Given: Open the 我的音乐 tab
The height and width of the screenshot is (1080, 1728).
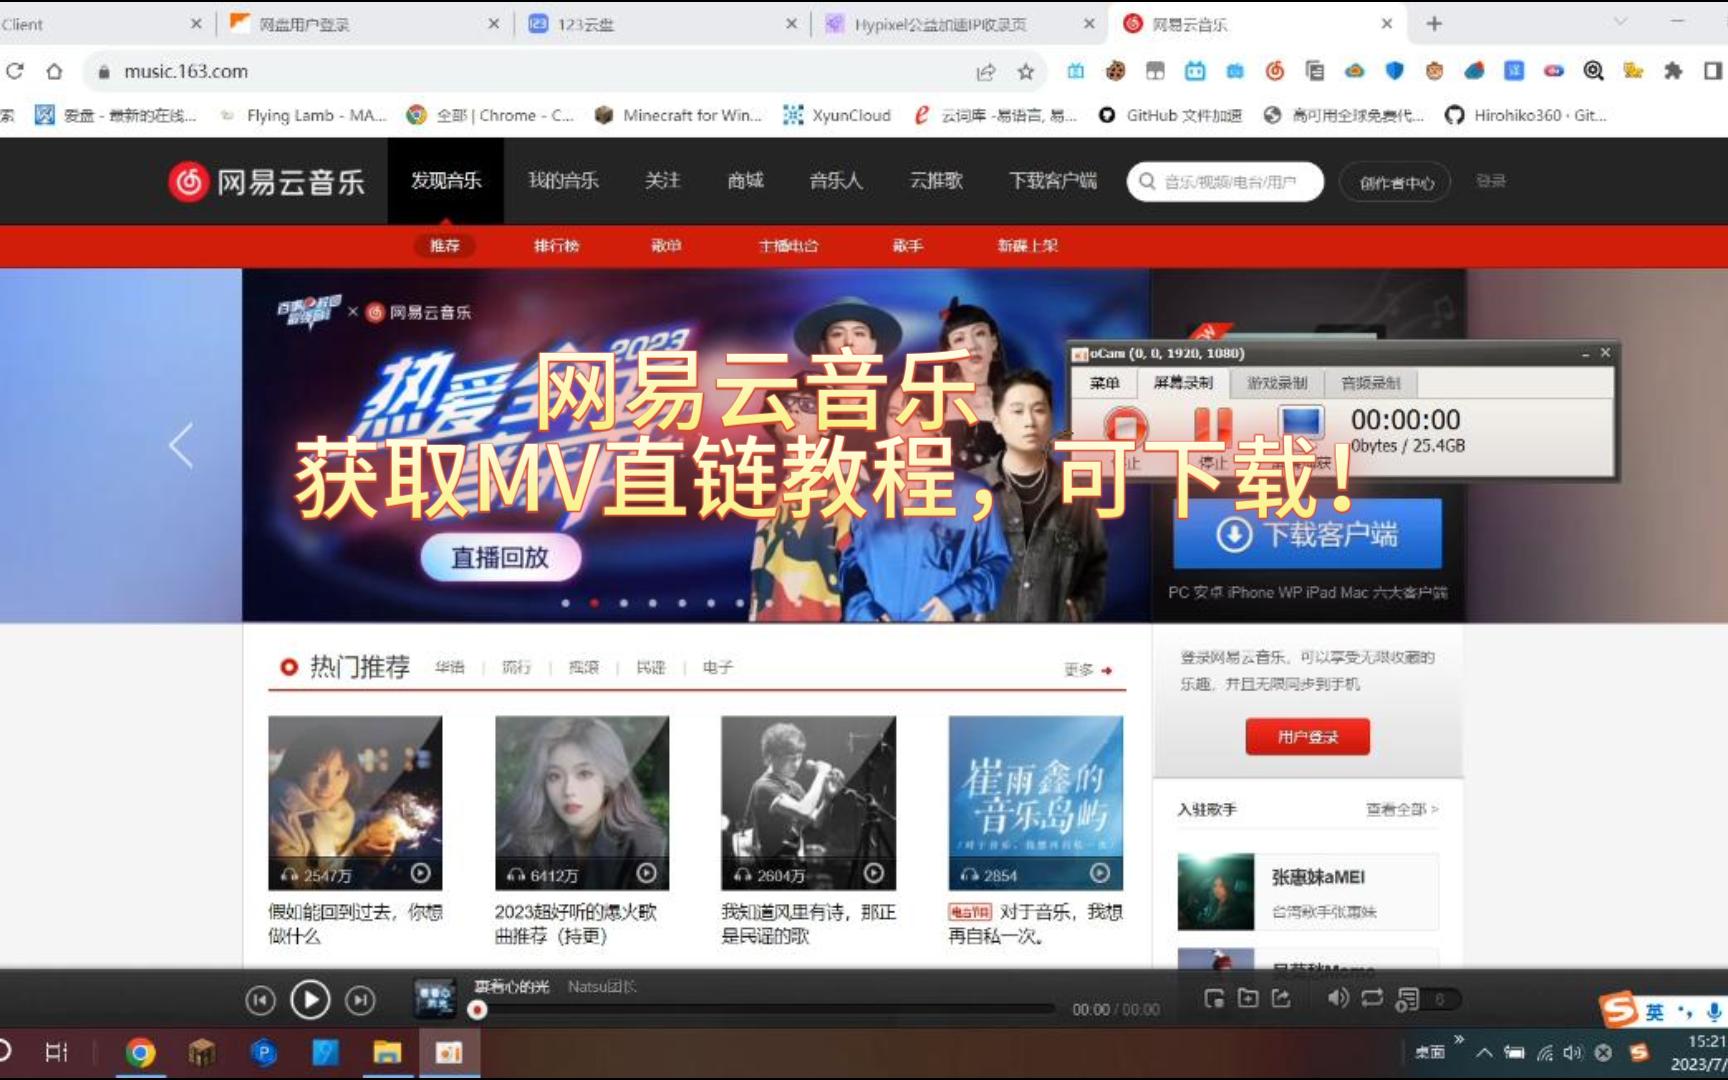Looking at the screenshot, I should click(563, 181).
